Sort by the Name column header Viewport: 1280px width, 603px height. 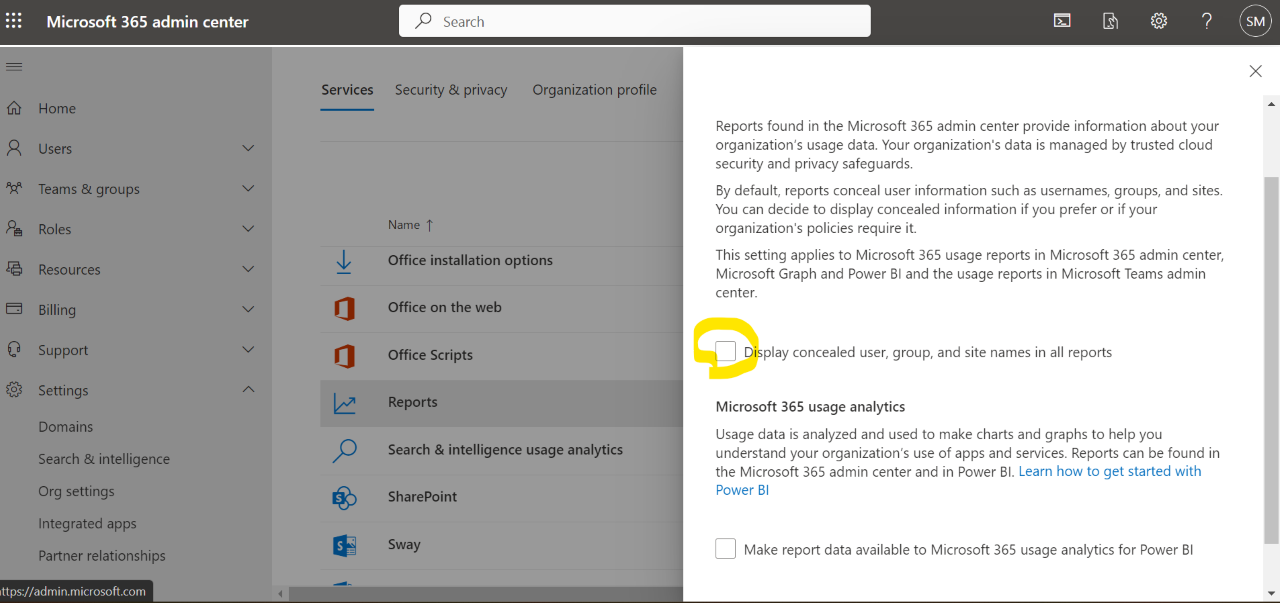click(x=411, y=225)
